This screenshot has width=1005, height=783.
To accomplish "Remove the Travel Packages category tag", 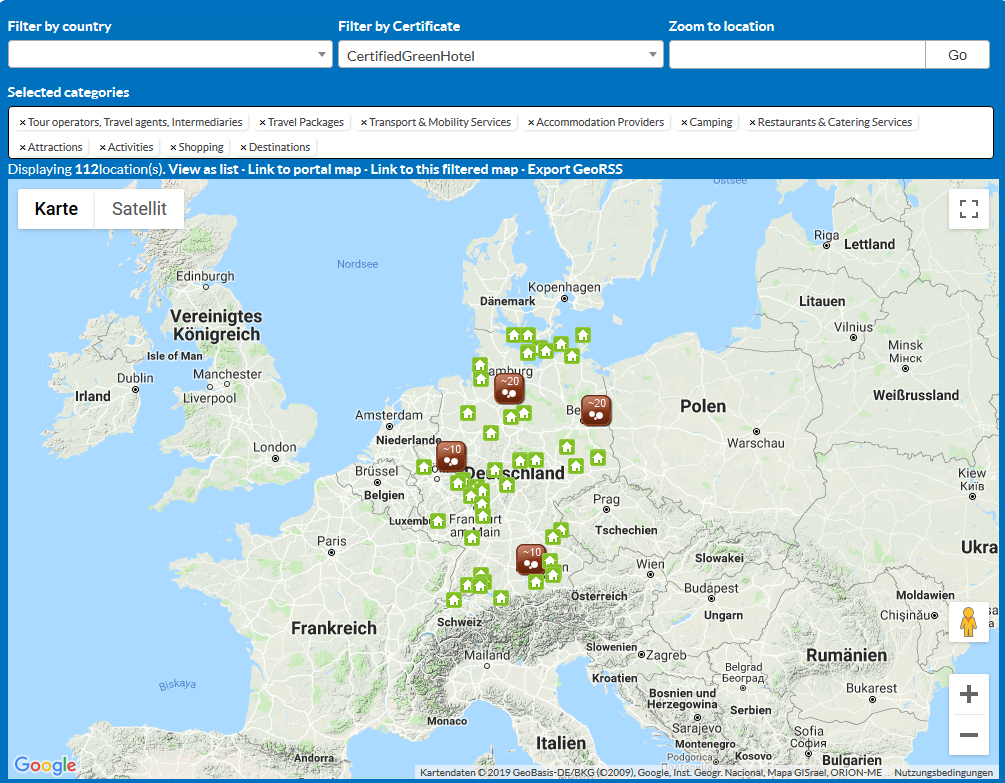I will 262,122.
